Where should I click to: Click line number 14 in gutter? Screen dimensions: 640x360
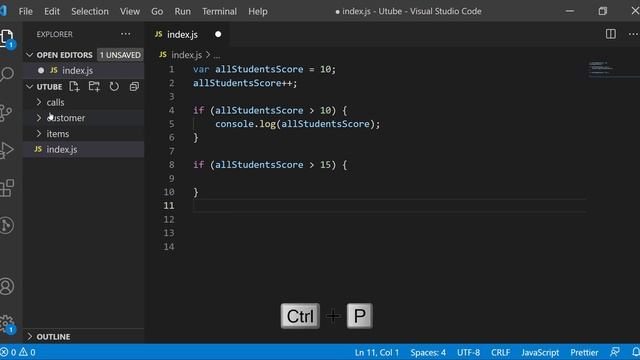[169, 247]
